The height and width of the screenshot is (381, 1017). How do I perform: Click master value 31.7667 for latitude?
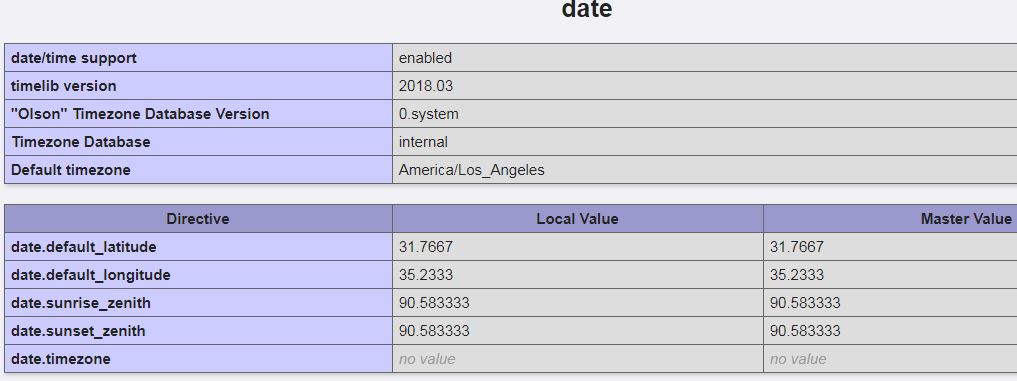tap(796, 247)
